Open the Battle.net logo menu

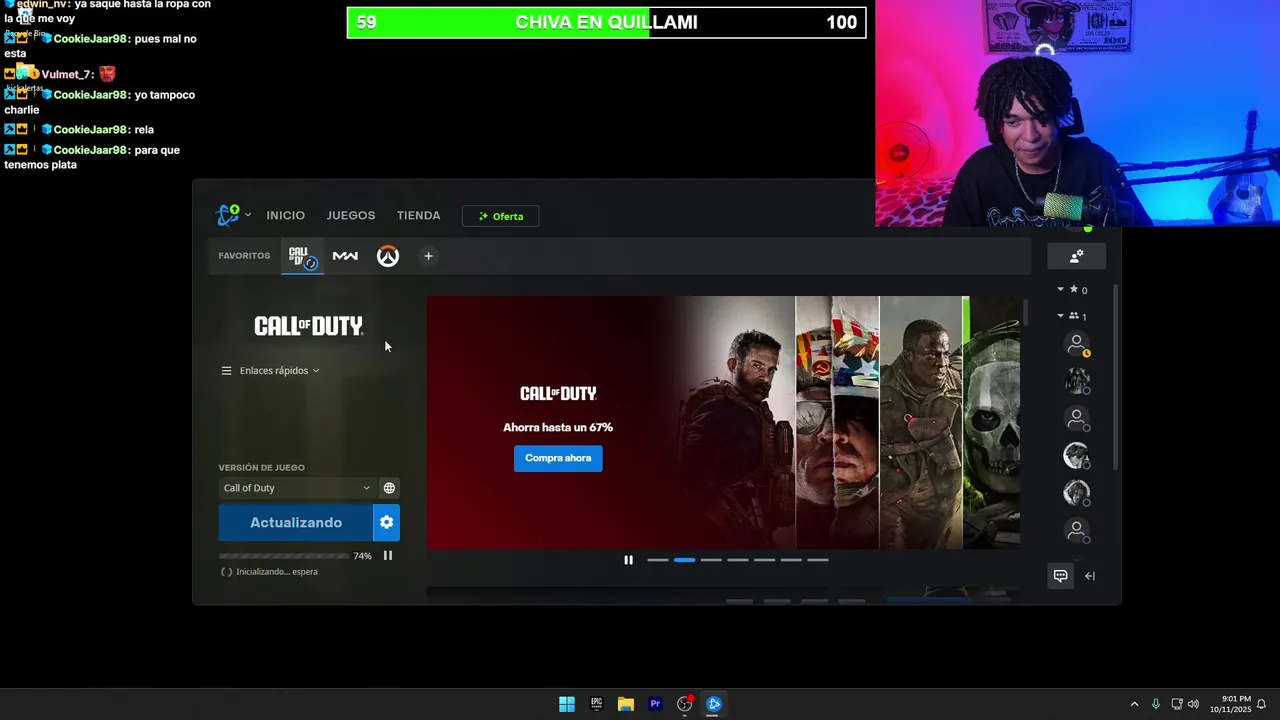pos(228,215)
